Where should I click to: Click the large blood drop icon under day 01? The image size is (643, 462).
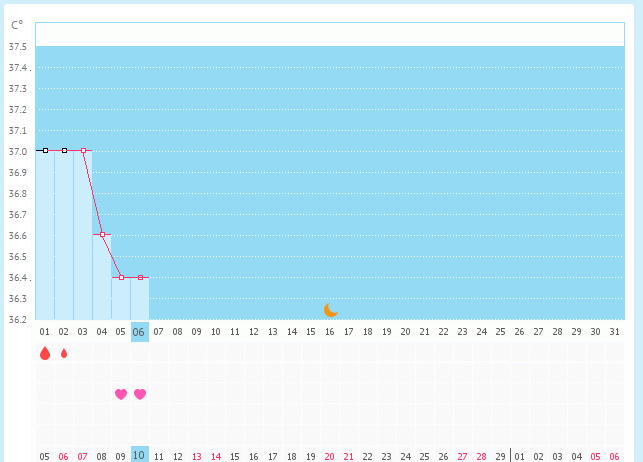pos(45,353)
